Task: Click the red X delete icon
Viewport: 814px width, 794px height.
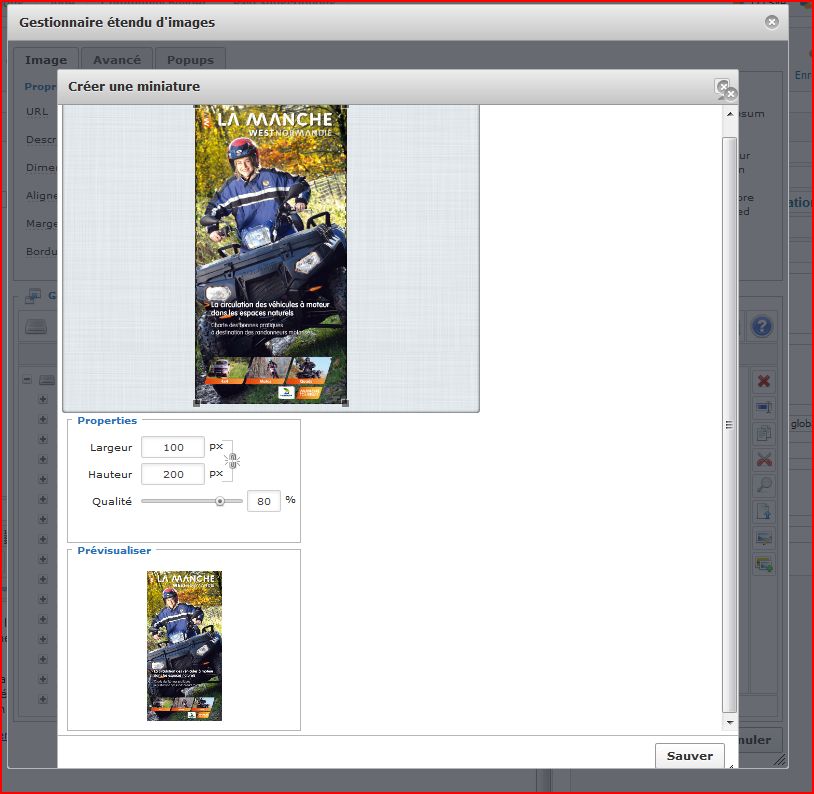Action: point(764,381)
